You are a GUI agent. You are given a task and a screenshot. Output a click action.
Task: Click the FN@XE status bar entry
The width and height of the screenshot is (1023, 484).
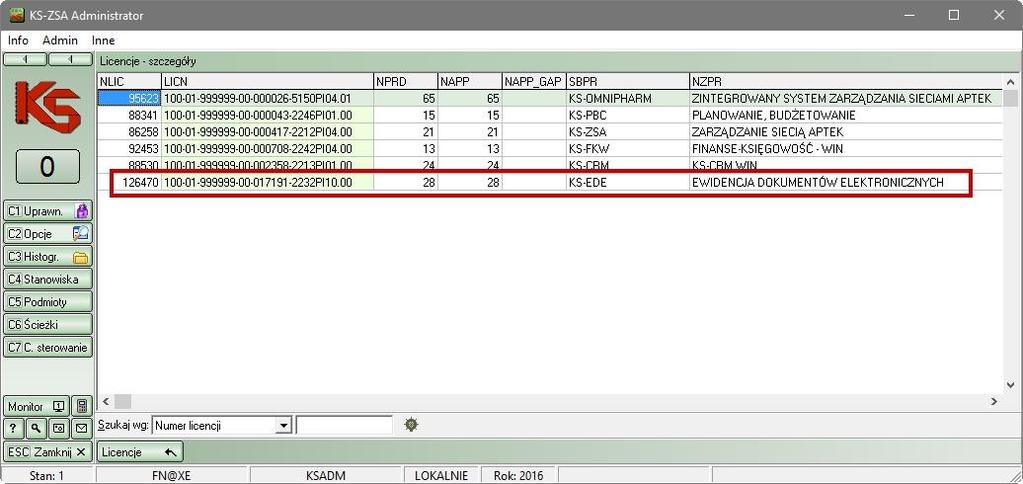[172, 476]
